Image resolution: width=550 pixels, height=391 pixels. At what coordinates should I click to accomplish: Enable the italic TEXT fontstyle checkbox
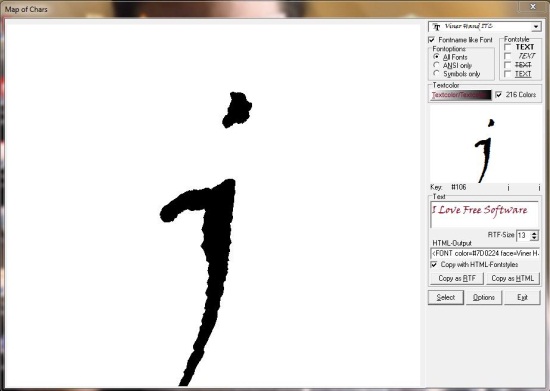coord(507,56)
